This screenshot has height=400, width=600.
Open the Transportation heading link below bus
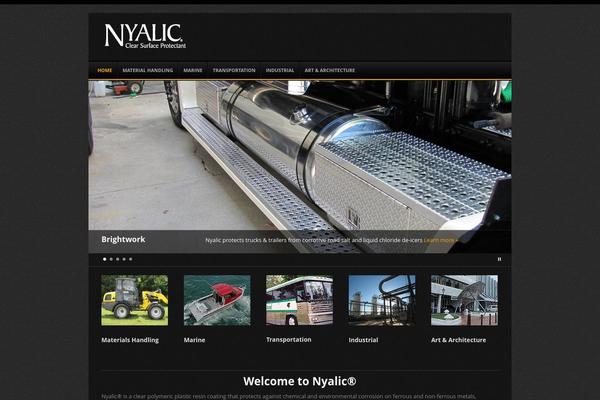click(289, 340)
